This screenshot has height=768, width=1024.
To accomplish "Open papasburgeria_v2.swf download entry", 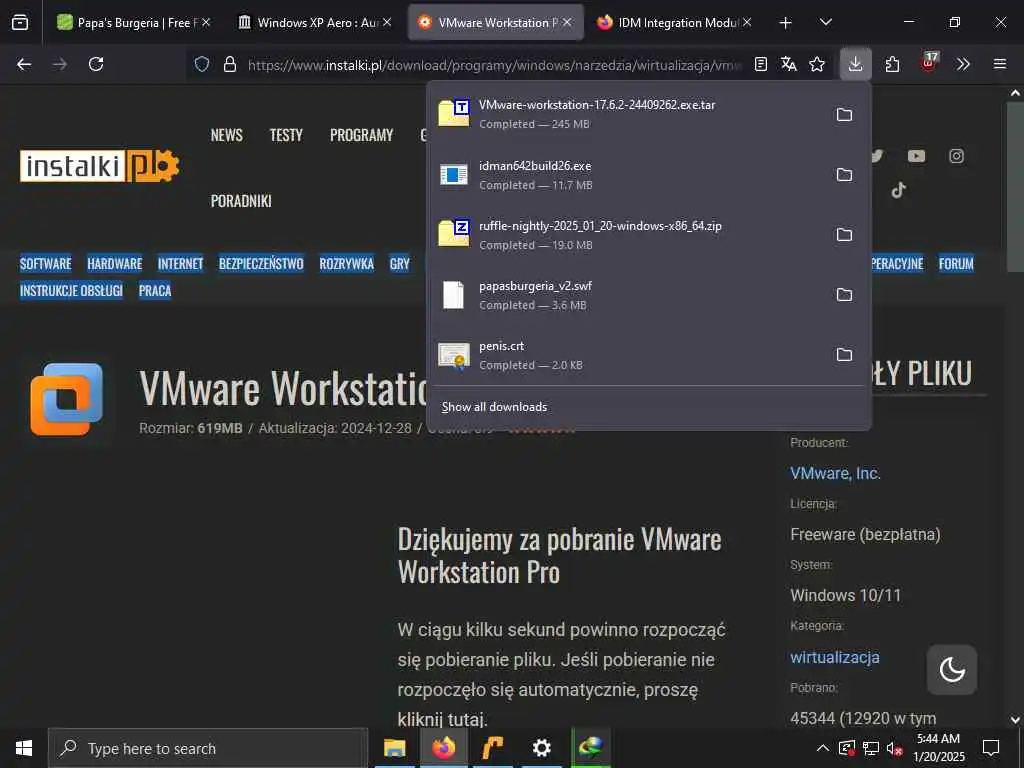I will point(627,295).
